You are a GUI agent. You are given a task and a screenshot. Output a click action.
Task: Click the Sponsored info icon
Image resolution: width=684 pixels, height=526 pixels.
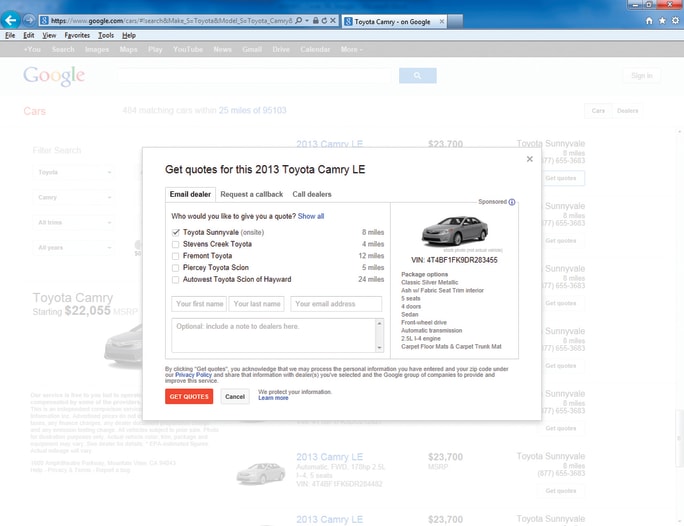(x=512, y=202)
